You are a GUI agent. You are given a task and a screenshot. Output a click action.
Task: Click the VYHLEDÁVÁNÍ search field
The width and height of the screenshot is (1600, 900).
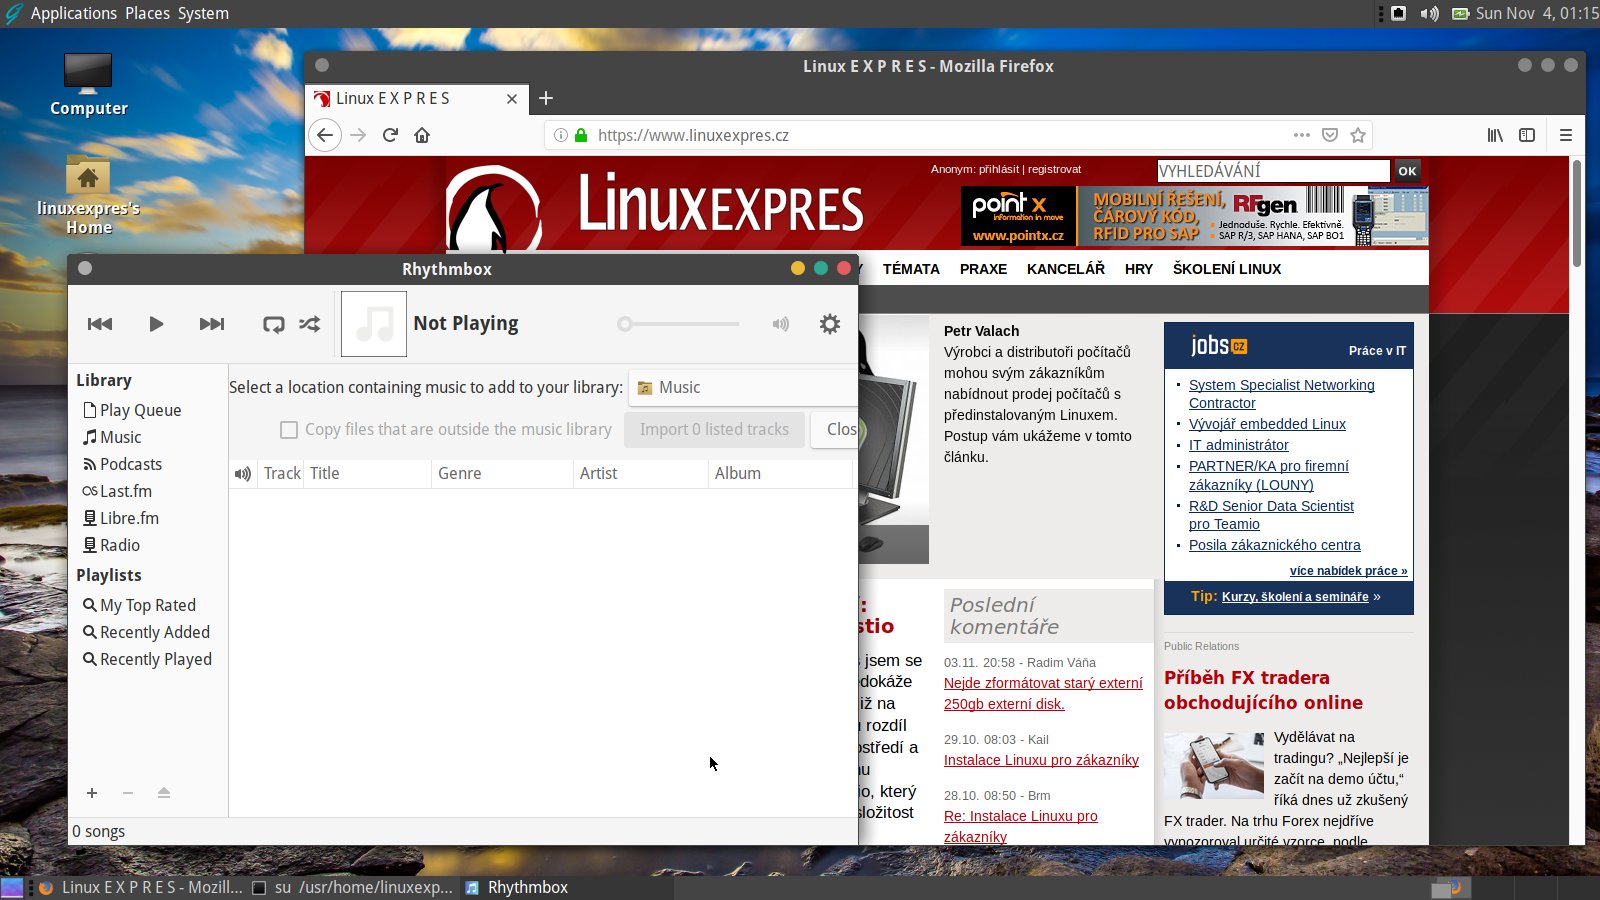pyautogui.click(x=1273, y=171)
